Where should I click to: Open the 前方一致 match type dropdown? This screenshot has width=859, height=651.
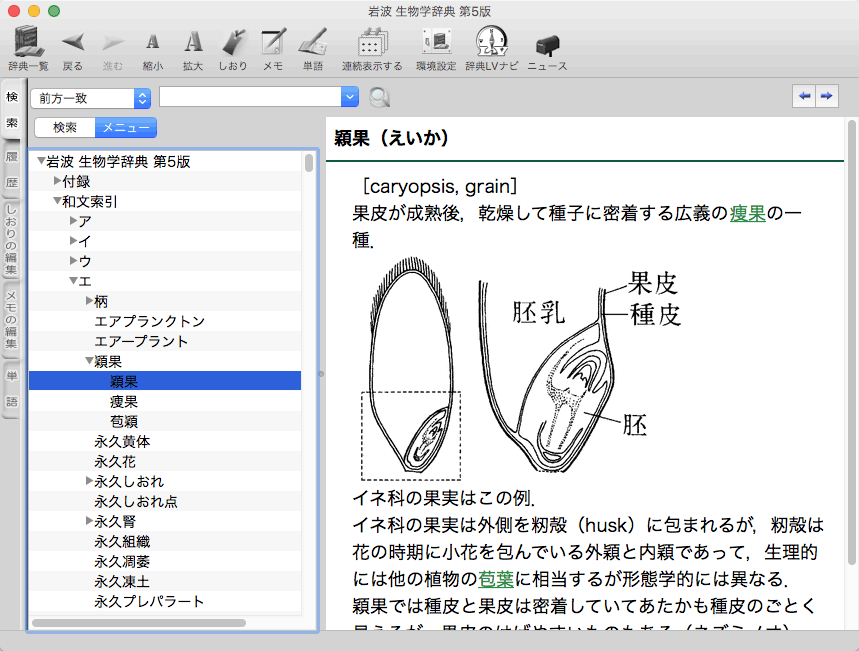91,98
